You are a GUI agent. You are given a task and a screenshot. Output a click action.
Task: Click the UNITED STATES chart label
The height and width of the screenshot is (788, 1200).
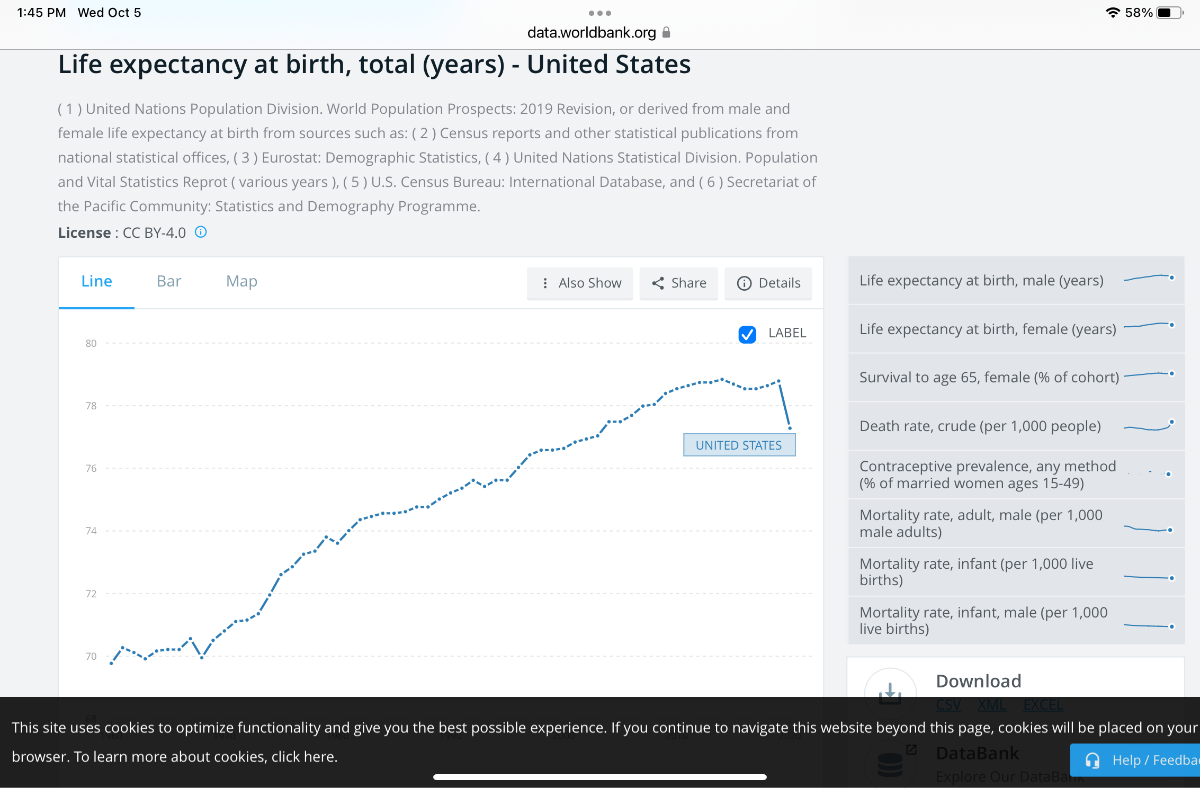pyautogui.click(x=739, y=445)
